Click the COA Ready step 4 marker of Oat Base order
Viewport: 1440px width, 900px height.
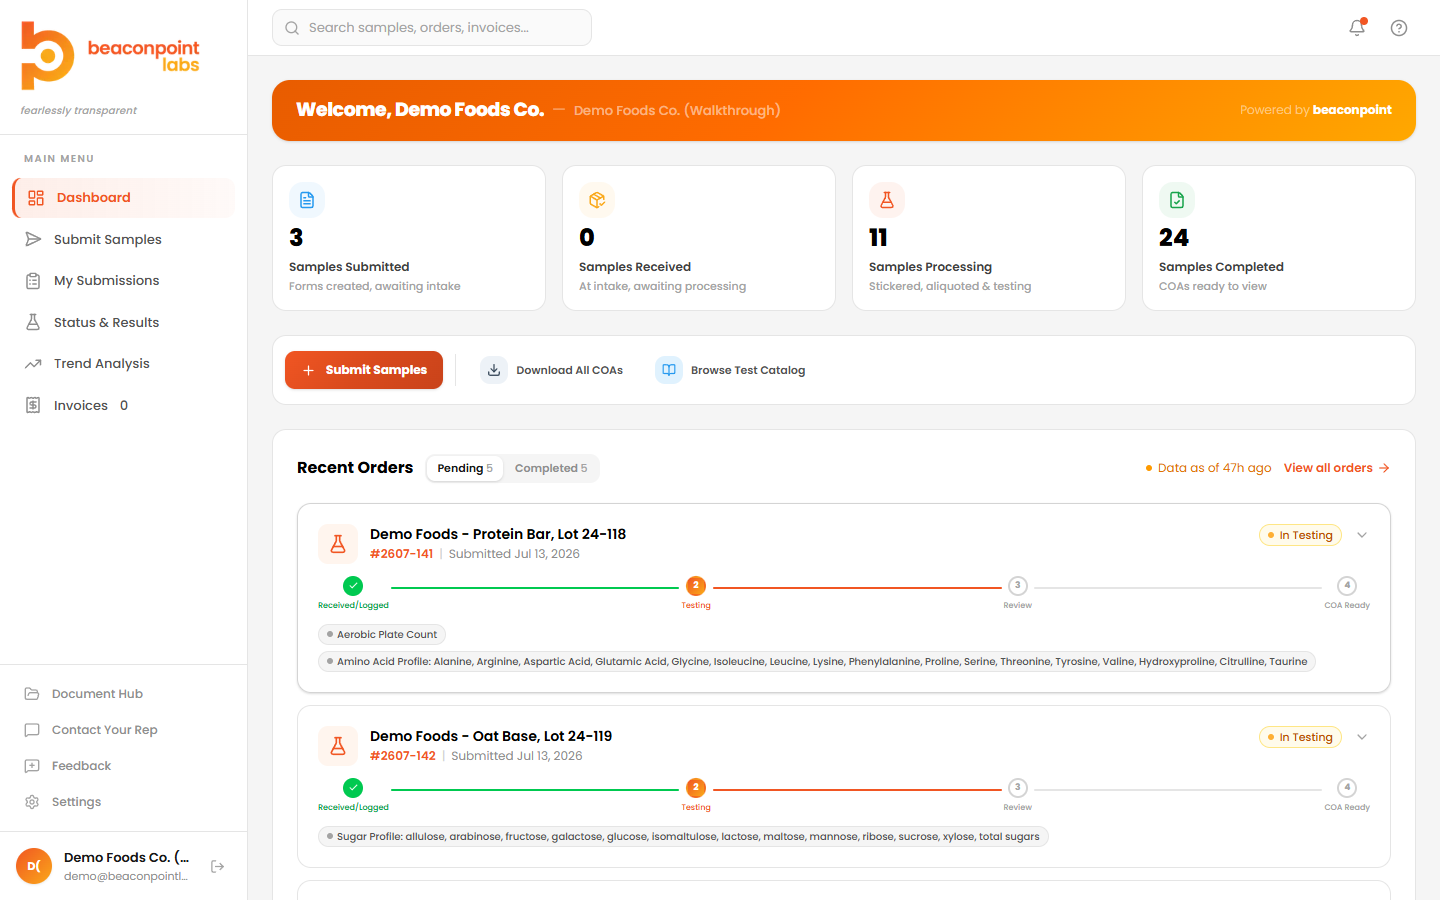pyautogui.click(x=1347, y=788)
